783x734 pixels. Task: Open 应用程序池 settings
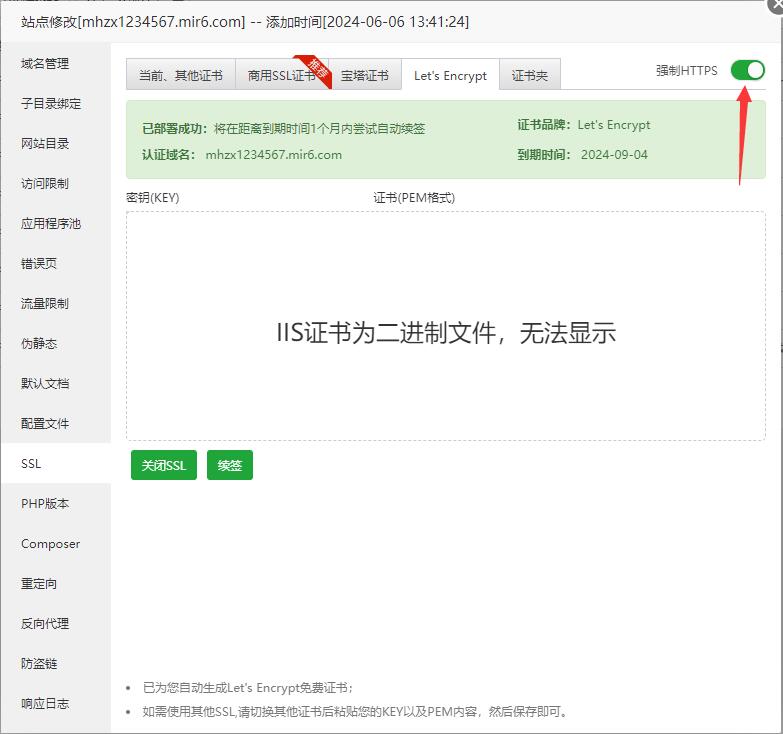tap(51, 224)
